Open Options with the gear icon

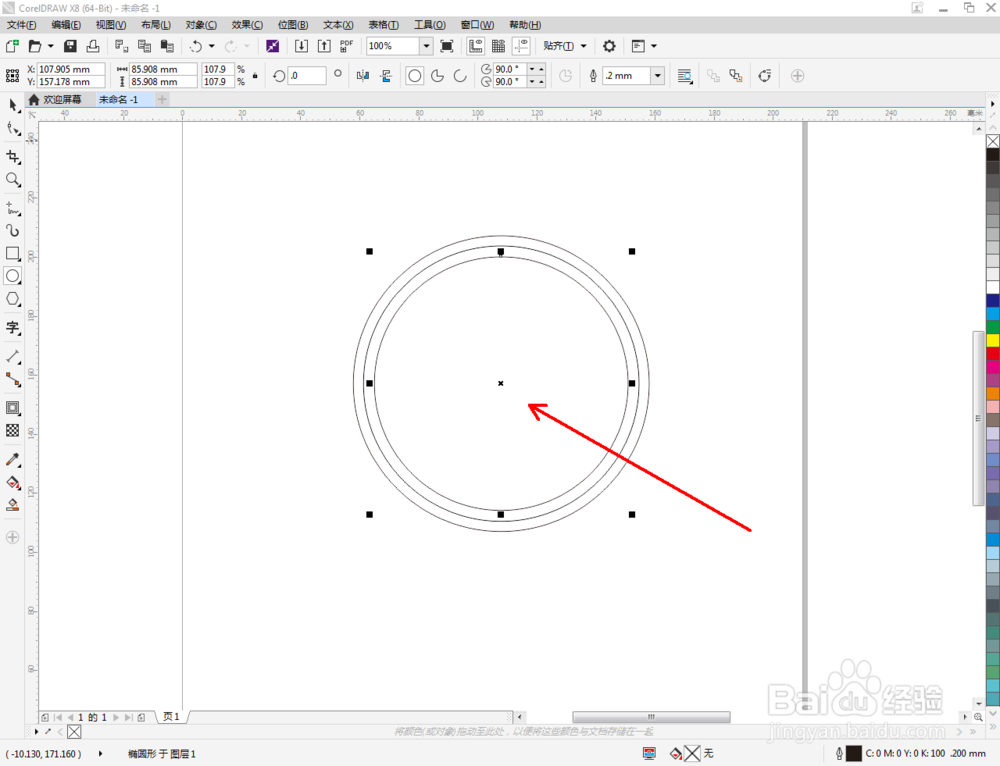tap(609, 46)
